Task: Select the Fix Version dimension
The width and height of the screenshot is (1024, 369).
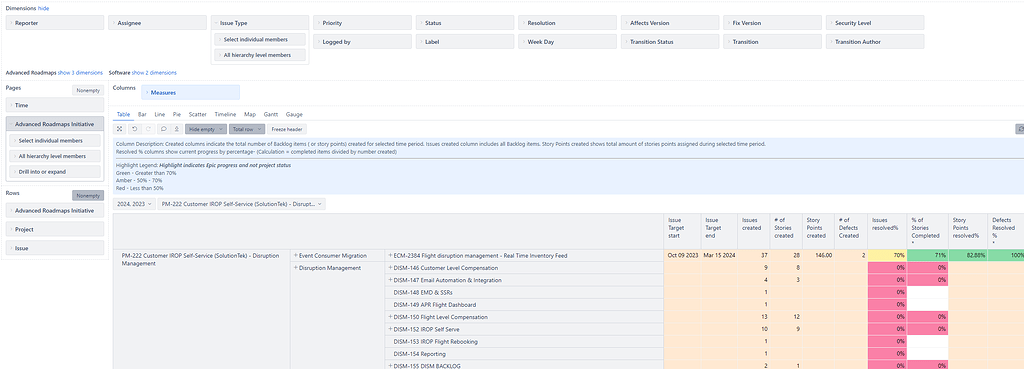Action: pos(773,23)
